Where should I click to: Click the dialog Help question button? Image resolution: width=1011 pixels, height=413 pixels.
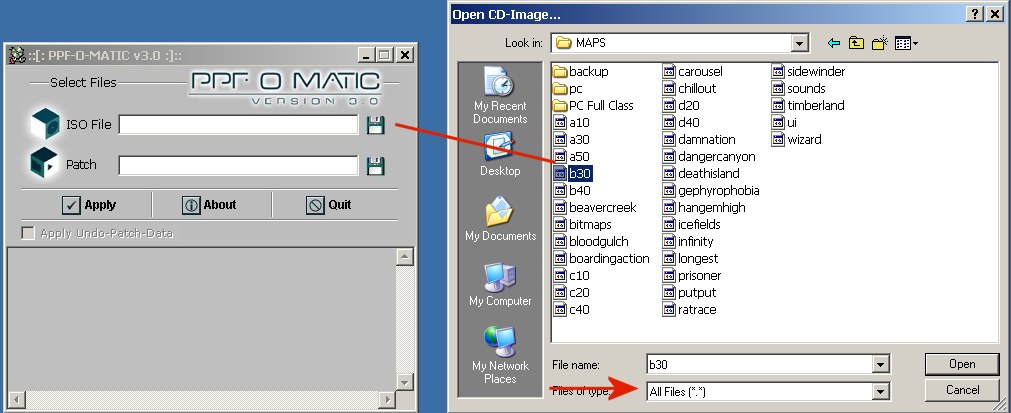[x=976, y=14]
